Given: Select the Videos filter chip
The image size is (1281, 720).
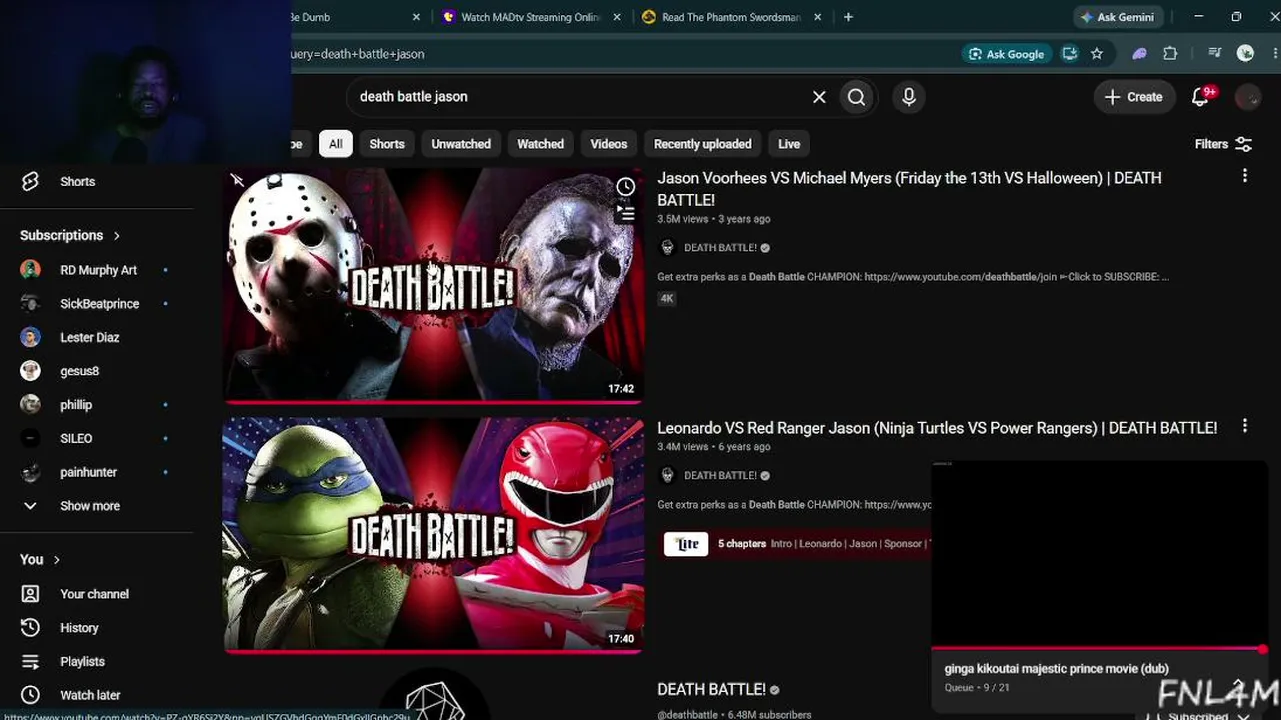Looking at the screenshot, I should click(x=609, y=144).
